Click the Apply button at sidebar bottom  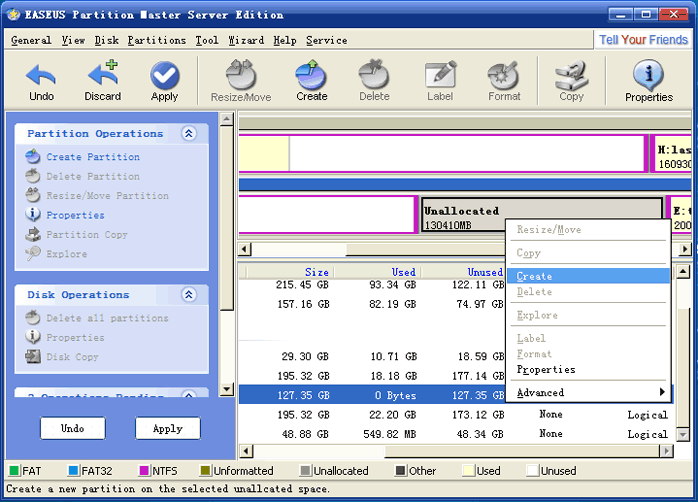168,428
